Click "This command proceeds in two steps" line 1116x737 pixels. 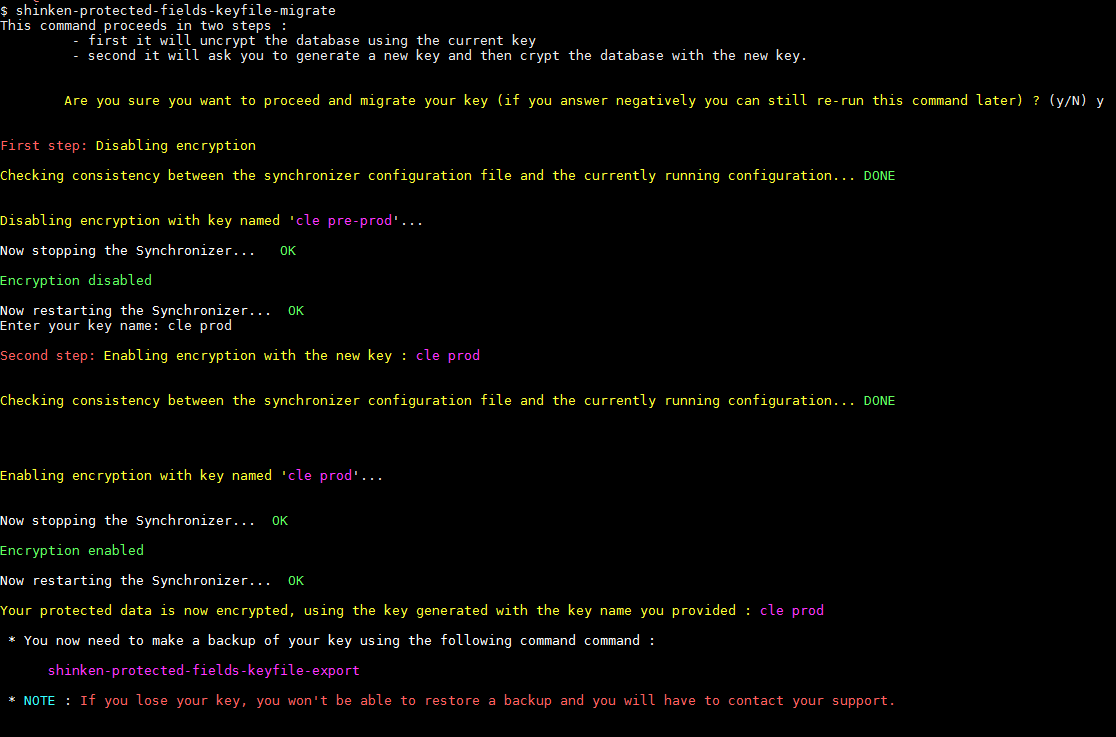pos(143,26)
